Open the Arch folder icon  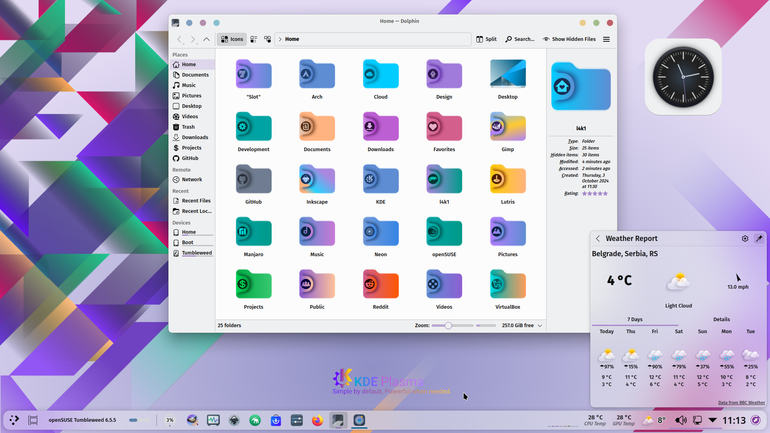point(317,74)
